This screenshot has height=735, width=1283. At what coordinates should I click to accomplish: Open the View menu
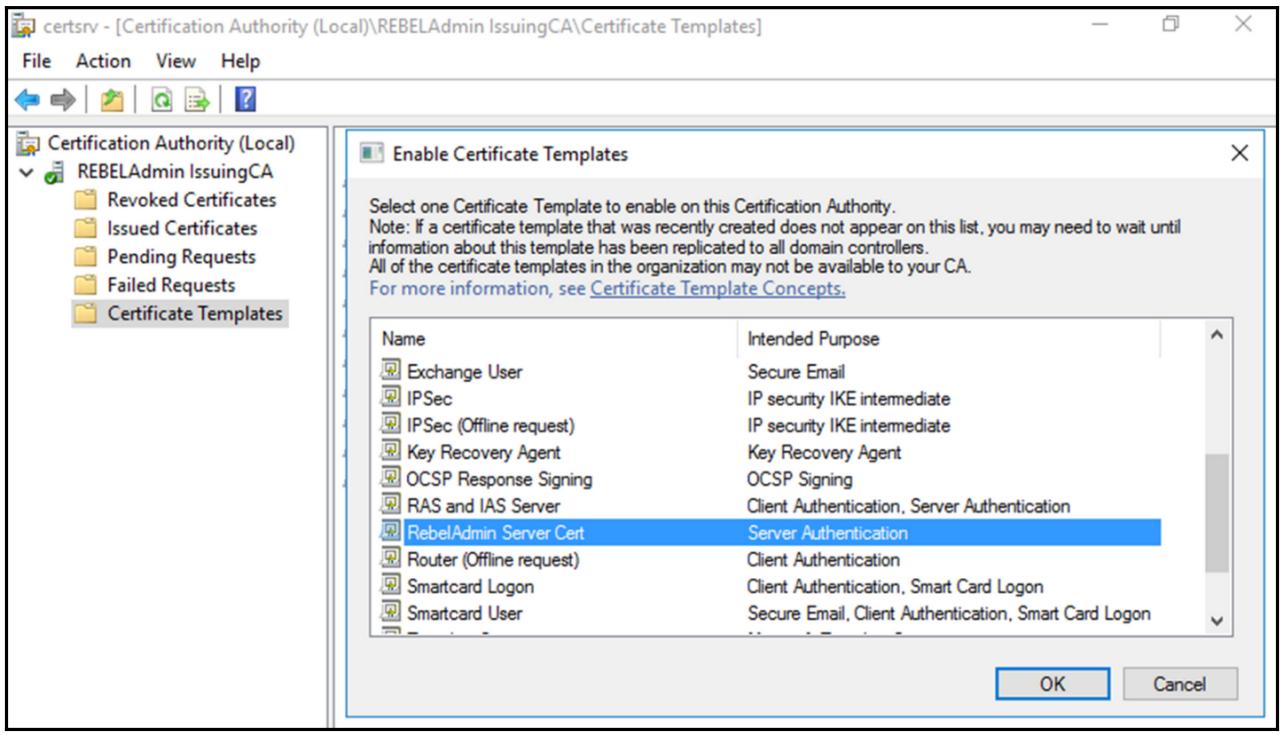click(176, 61)
